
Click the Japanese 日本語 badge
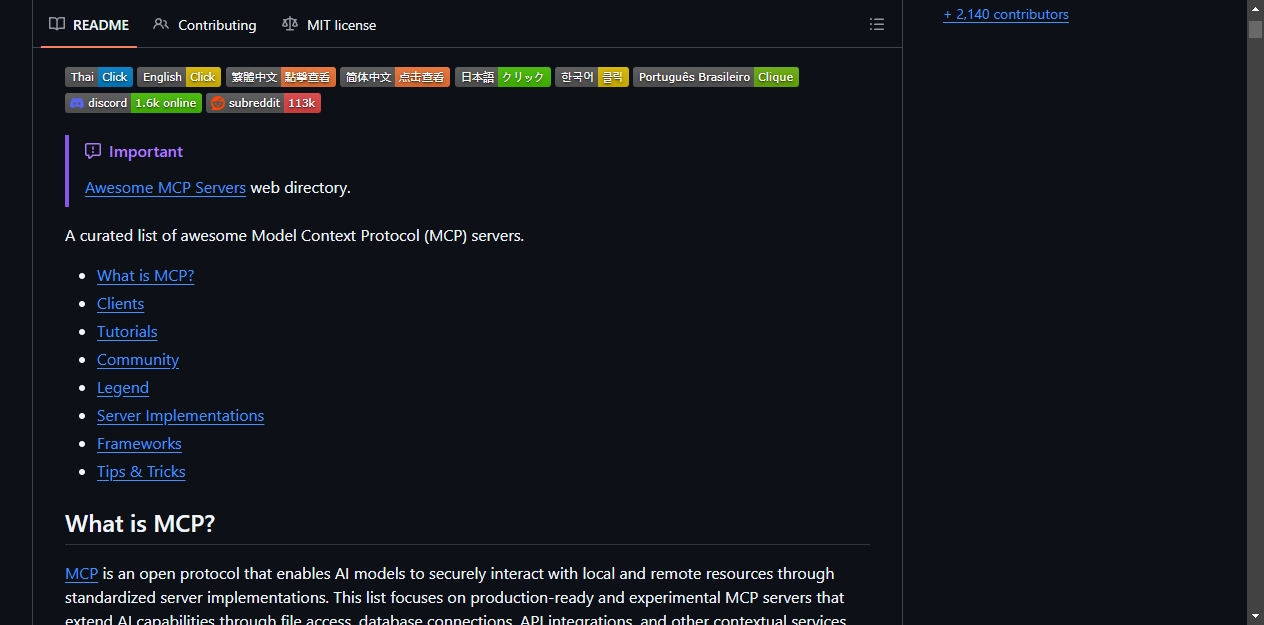click(502, 77)
